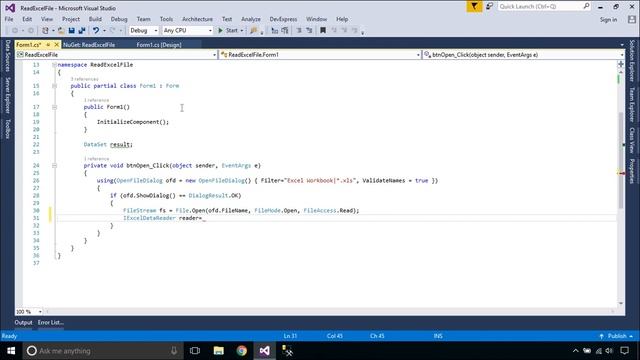Open the Toolbox side panel
640x360 pixels.
point(7,129)
